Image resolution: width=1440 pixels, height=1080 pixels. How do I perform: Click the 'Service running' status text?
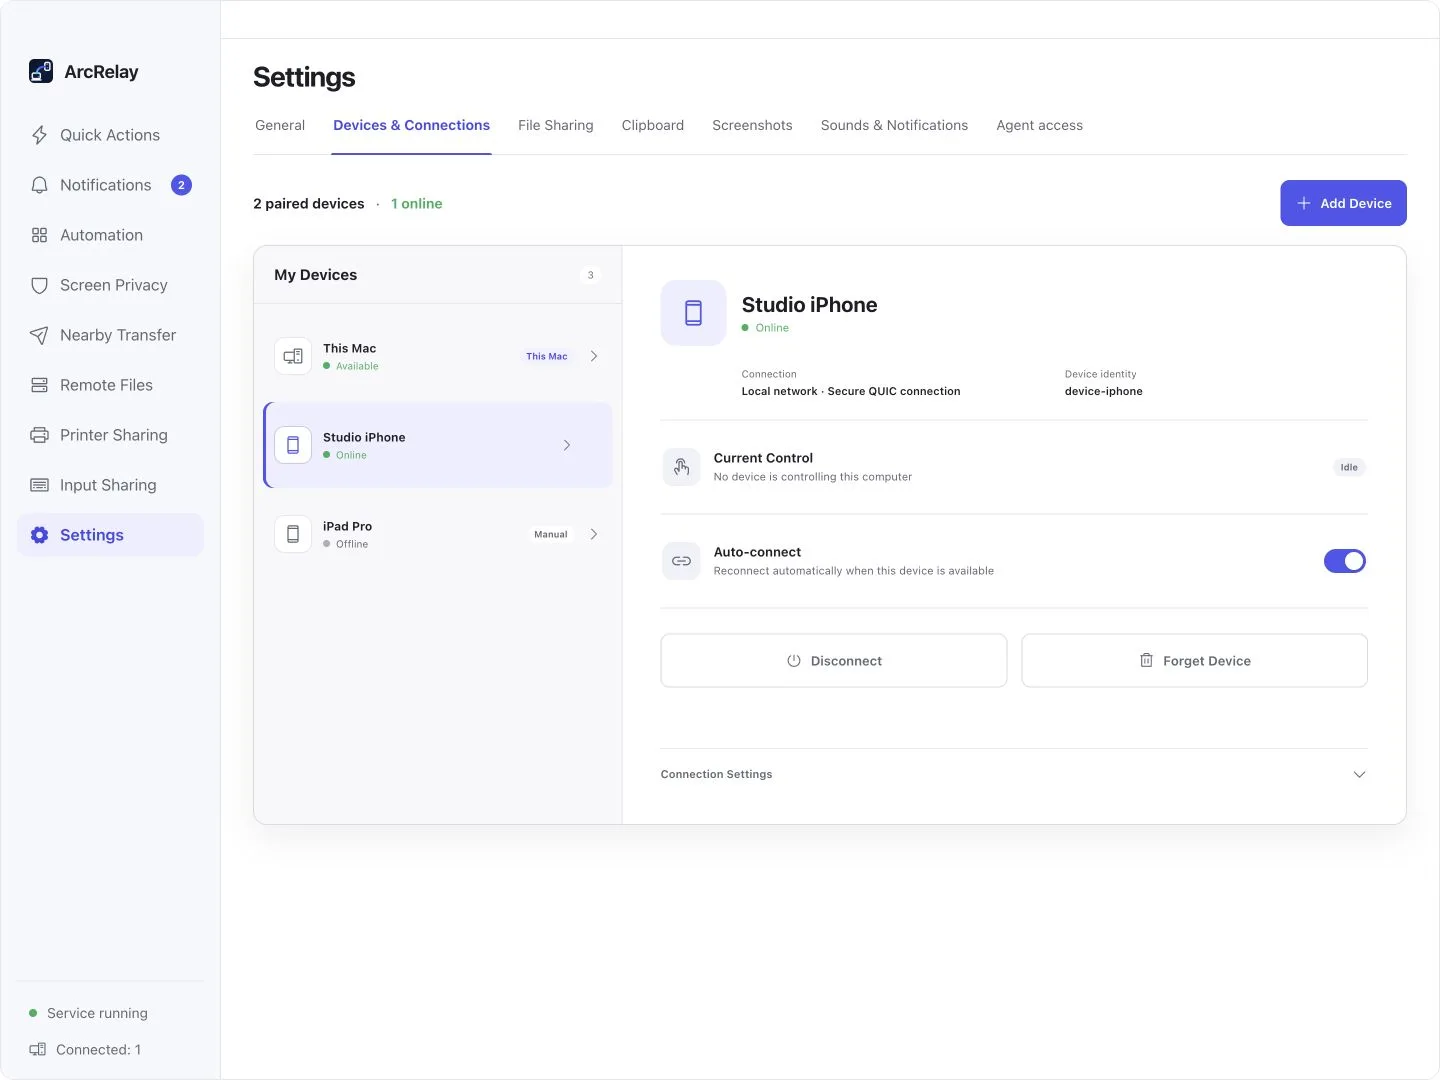pos(97,1013)
